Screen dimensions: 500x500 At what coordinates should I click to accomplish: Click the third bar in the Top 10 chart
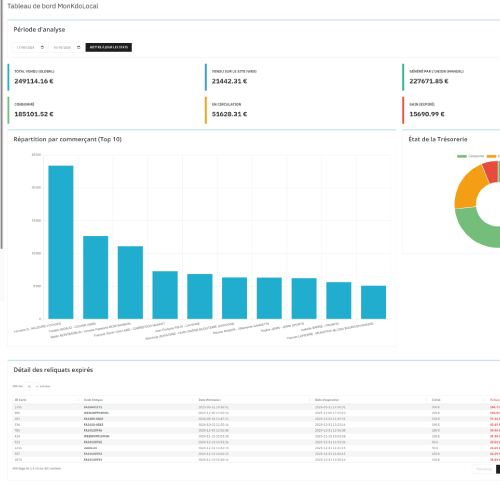[130, 283]
